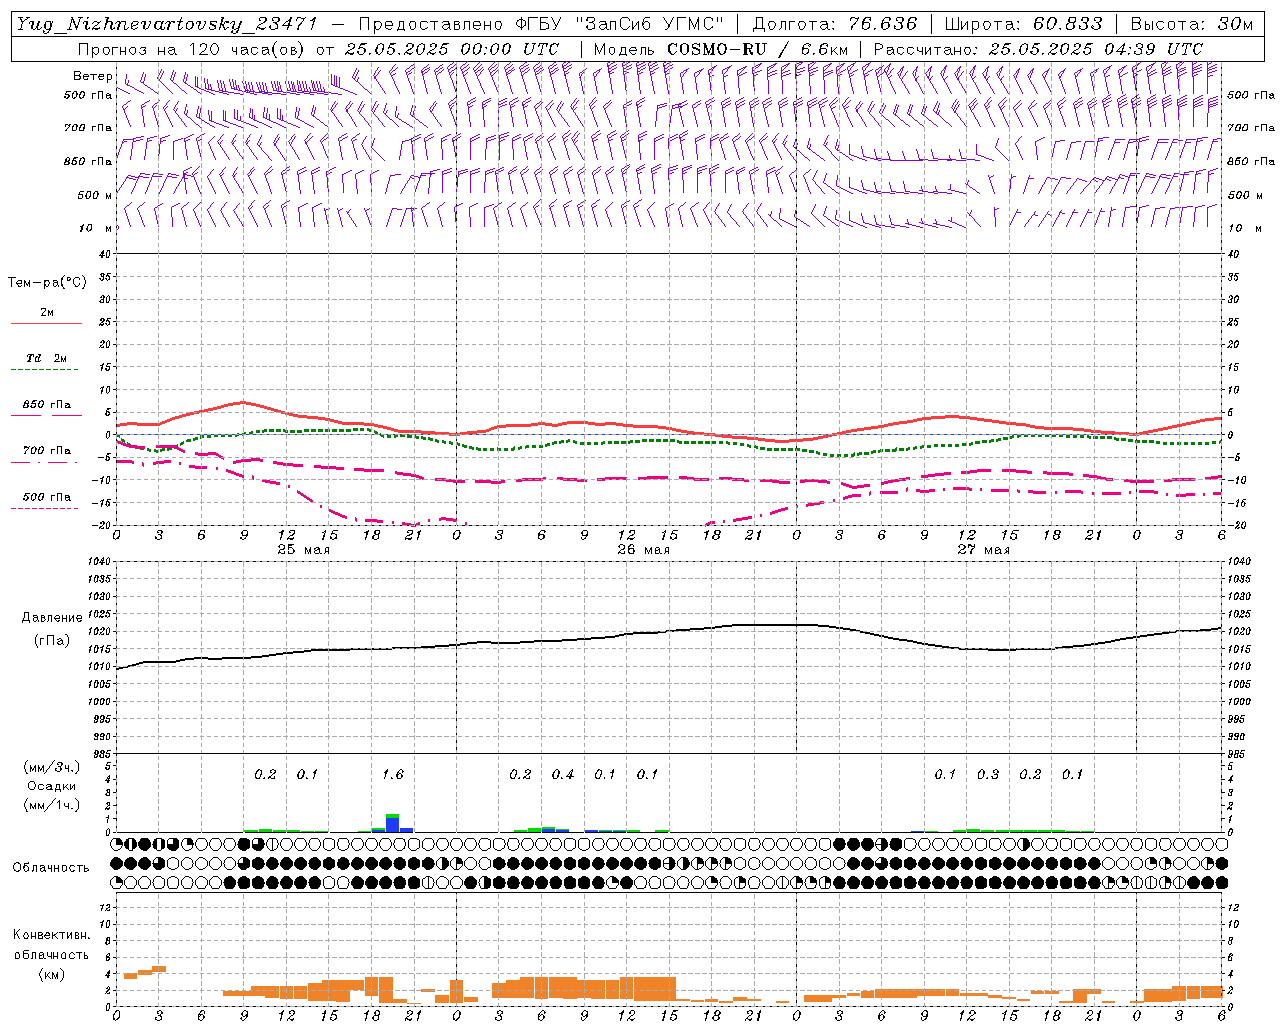Viewport: 1280px width, 1024px height.
Task: Click the station title Yug_Nizhnevartovsky_23471
Action: [x=167, y=24]
